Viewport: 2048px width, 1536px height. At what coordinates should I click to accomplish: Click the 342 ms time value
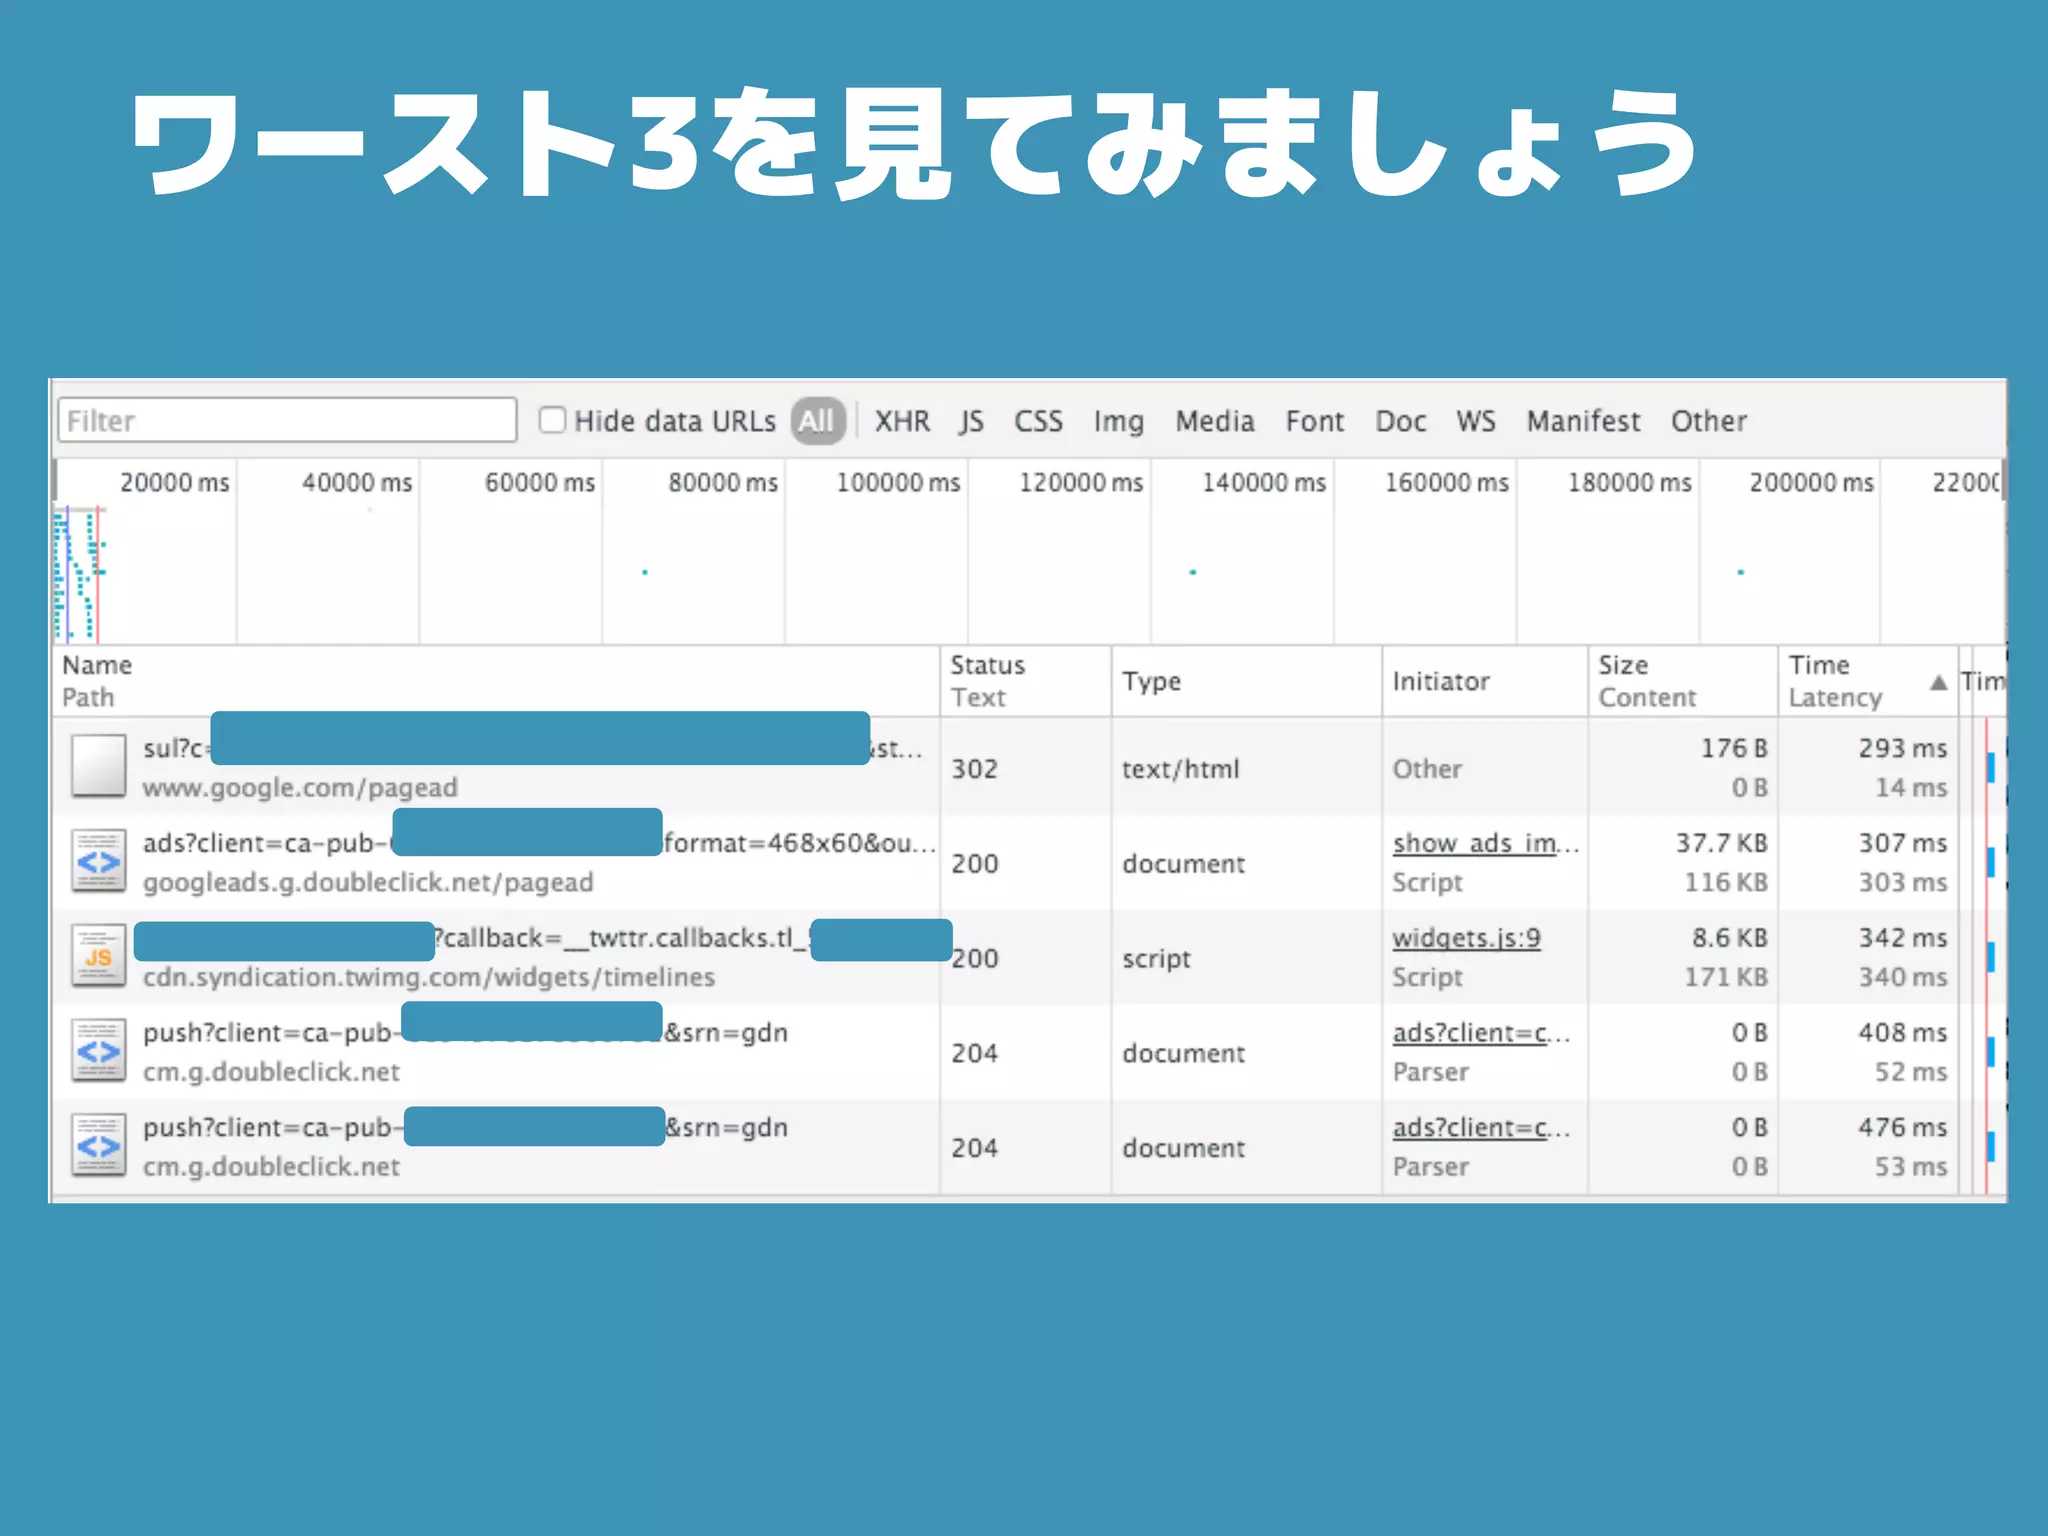(1902, 938)
